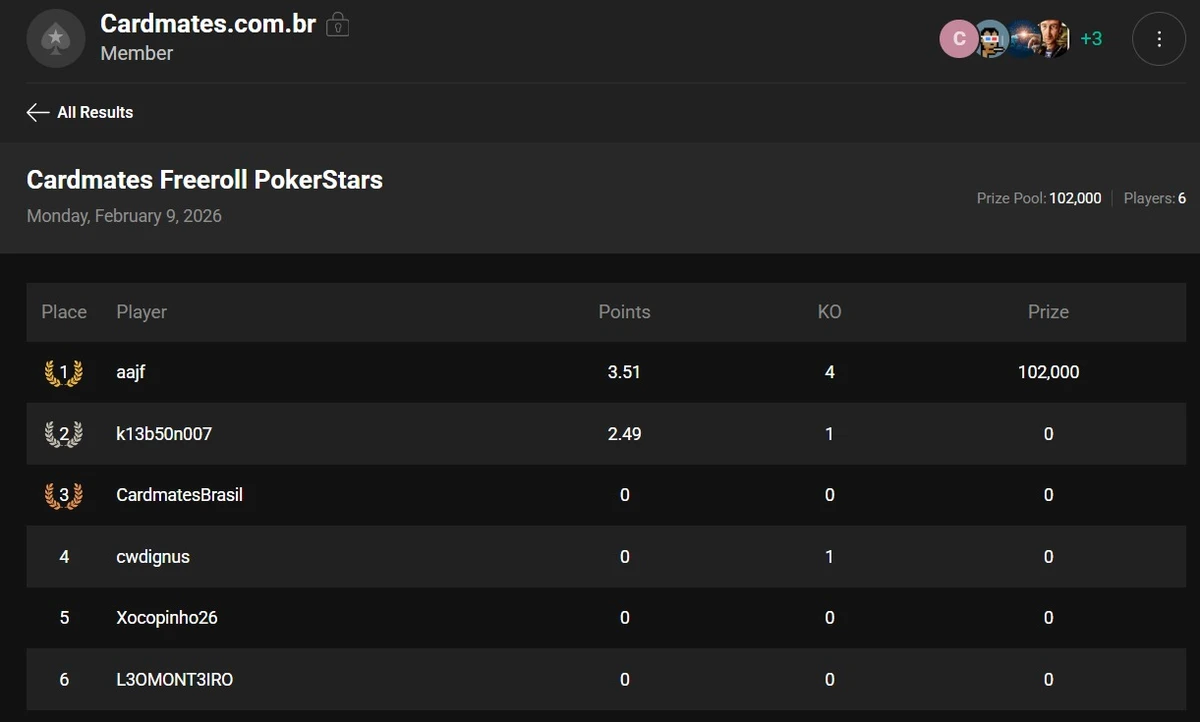Click the silver second place laurel badge
Screen dimensions: 1200x722
[x=64, y=434]
